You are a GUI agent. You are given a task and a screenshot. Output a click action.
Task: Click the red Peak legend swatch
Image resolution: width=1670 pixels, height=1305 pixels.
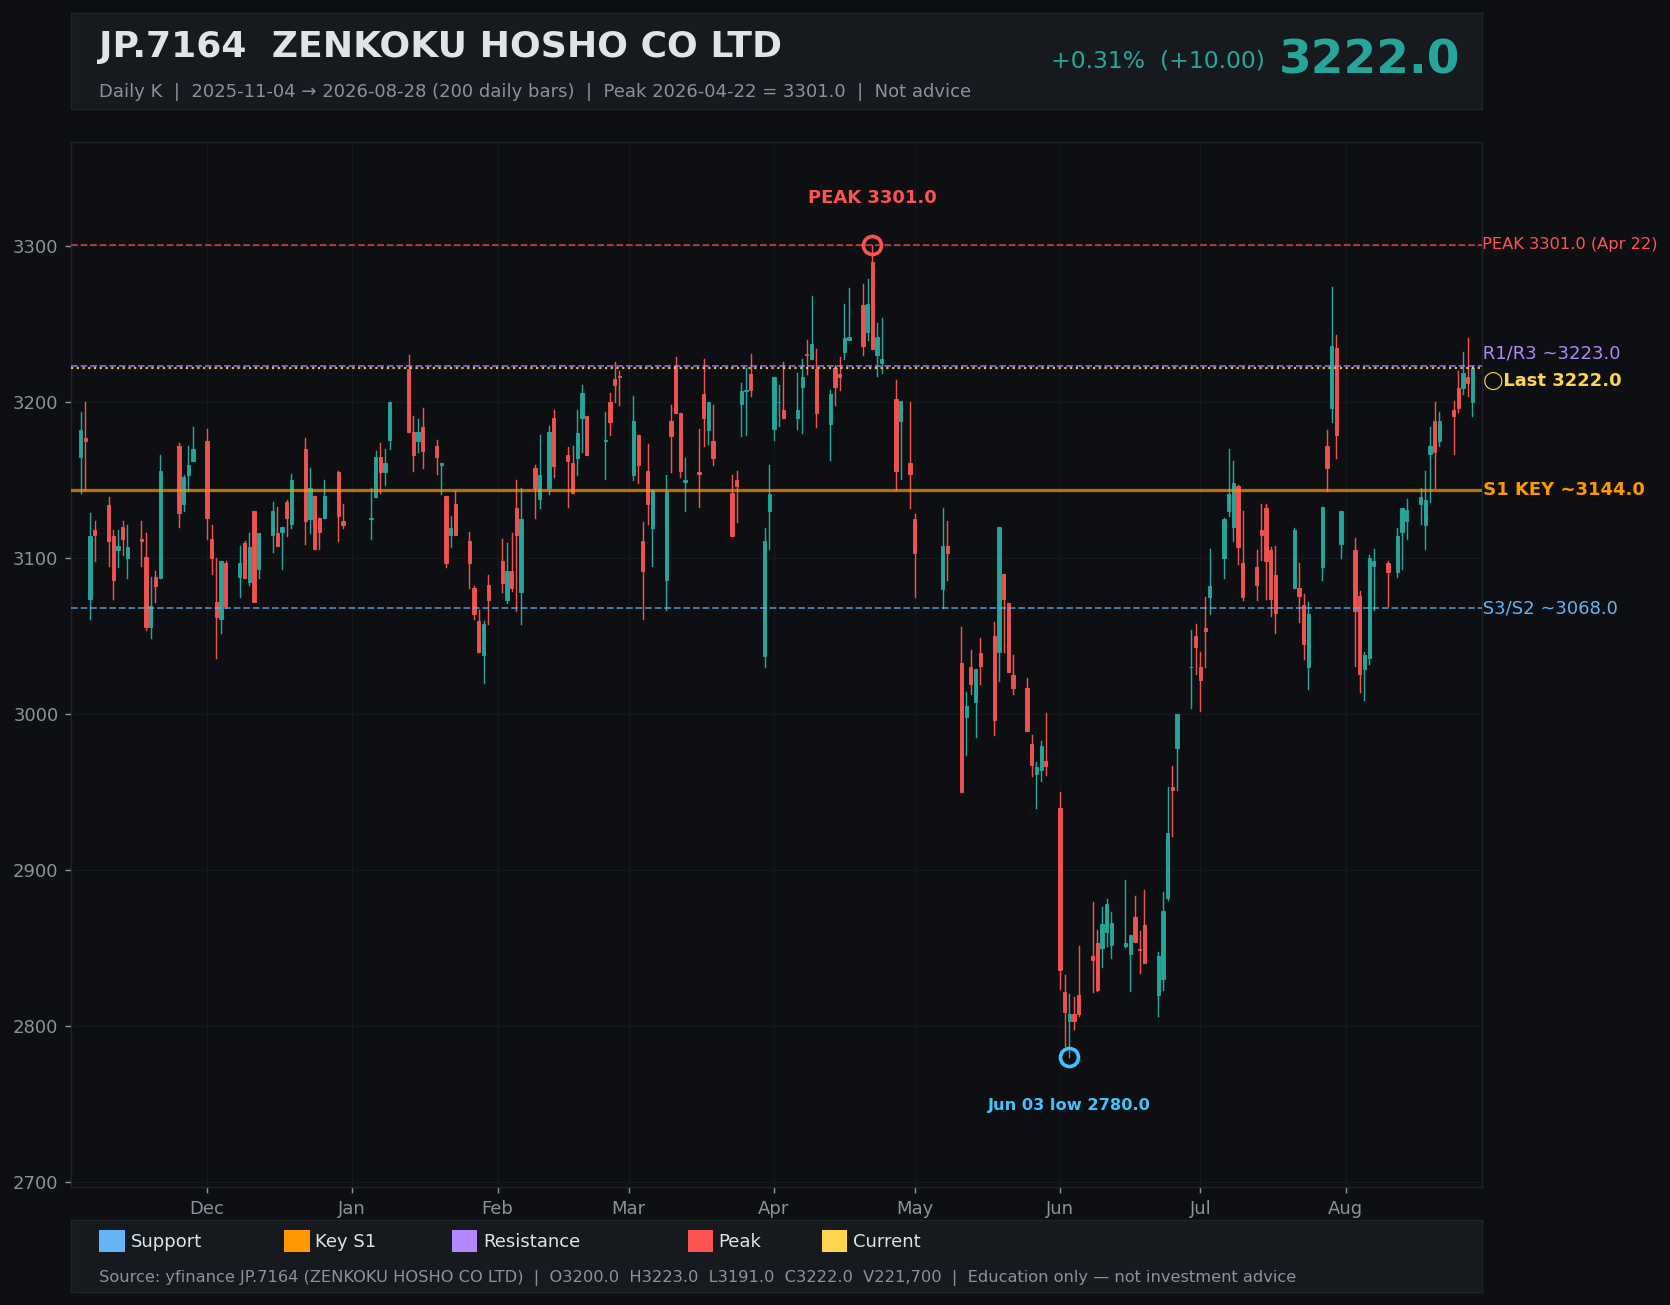701,1241
